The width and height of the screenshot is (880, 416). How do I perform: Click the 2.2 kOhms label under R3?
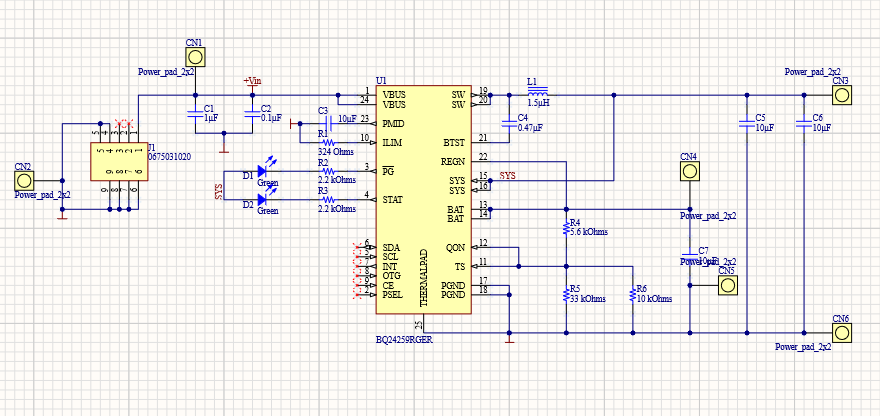(x=337, y=208)
